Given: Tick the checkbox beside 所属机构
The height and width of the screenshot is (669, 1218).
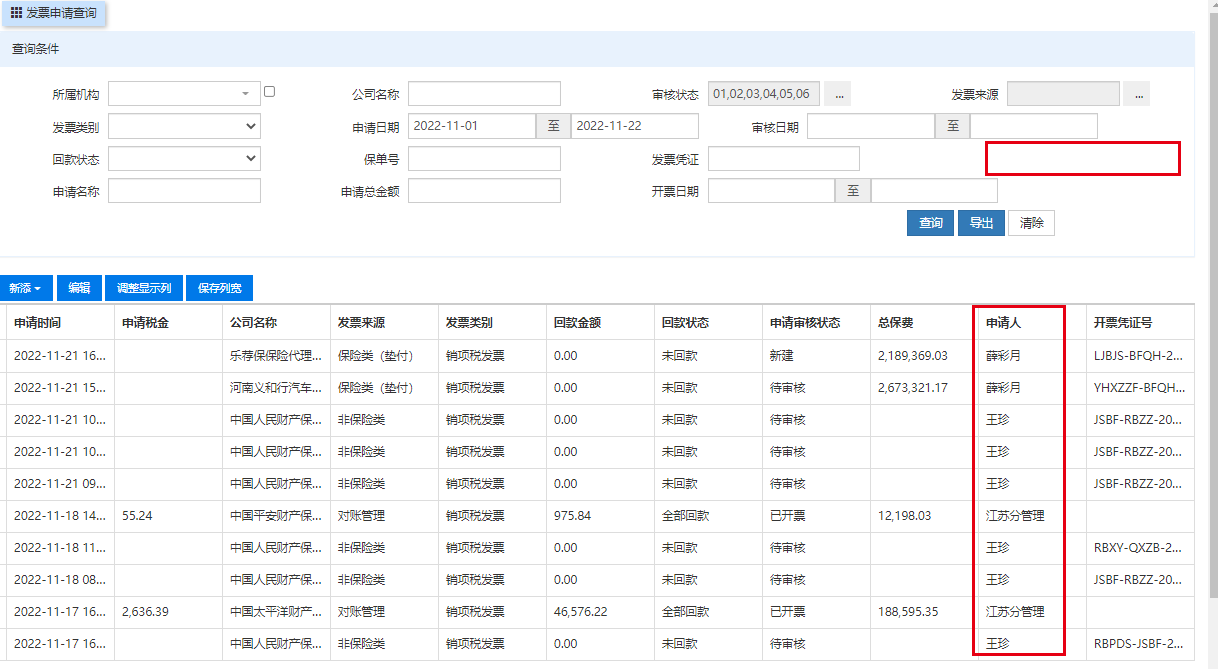Looking at the screenshot, I should (269, 92).
